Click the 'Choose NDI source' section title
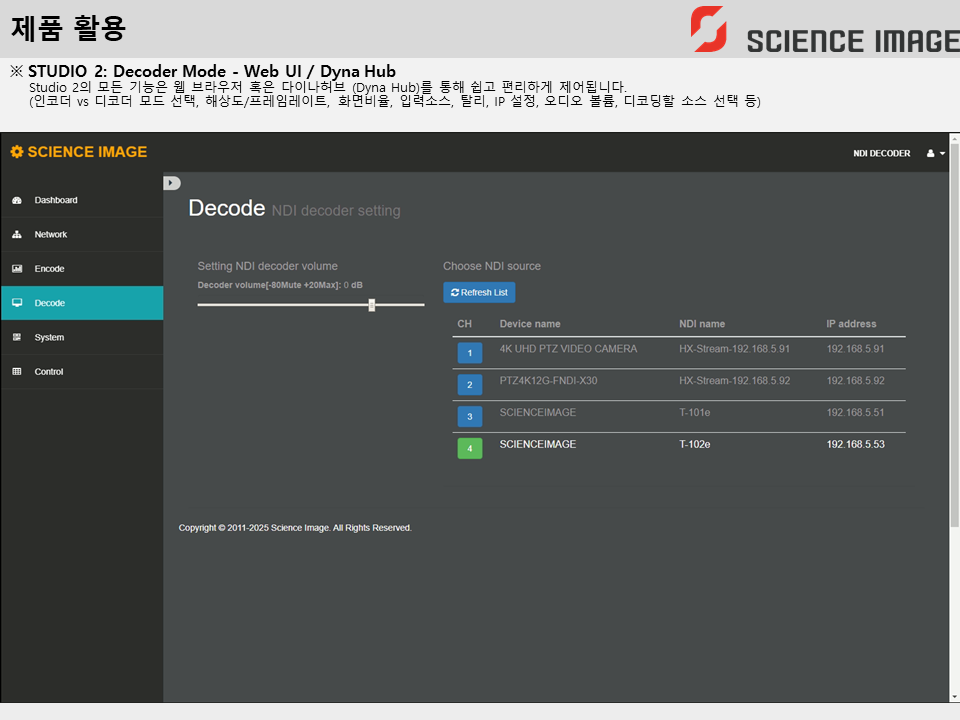 tap(492, 266)
